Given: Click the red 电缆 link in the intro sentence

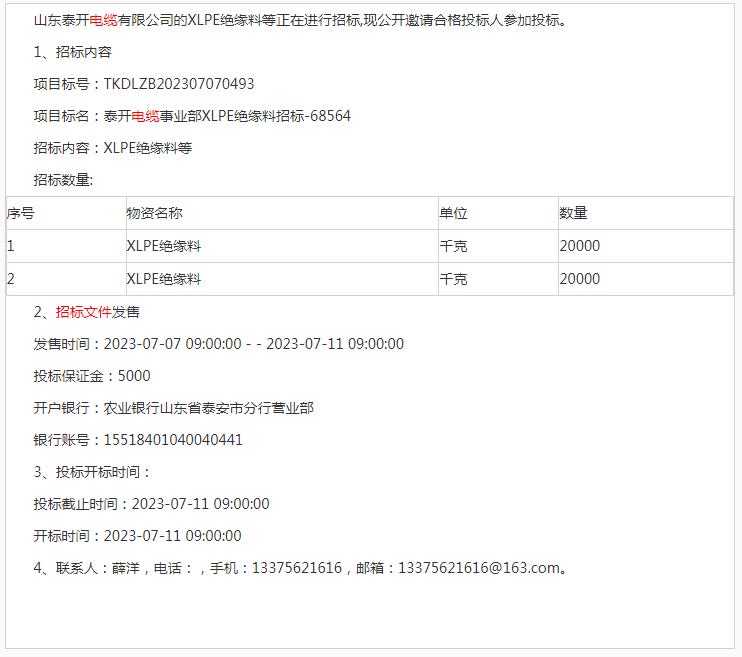Looking at the screenshot, I should click(103, 20).
